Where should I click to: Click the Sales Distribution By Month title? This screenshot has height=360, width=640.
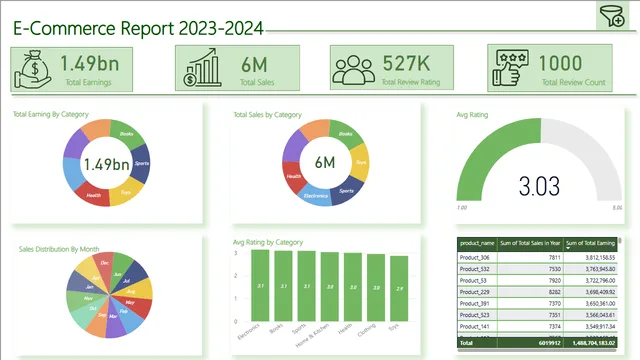point(59,249)
